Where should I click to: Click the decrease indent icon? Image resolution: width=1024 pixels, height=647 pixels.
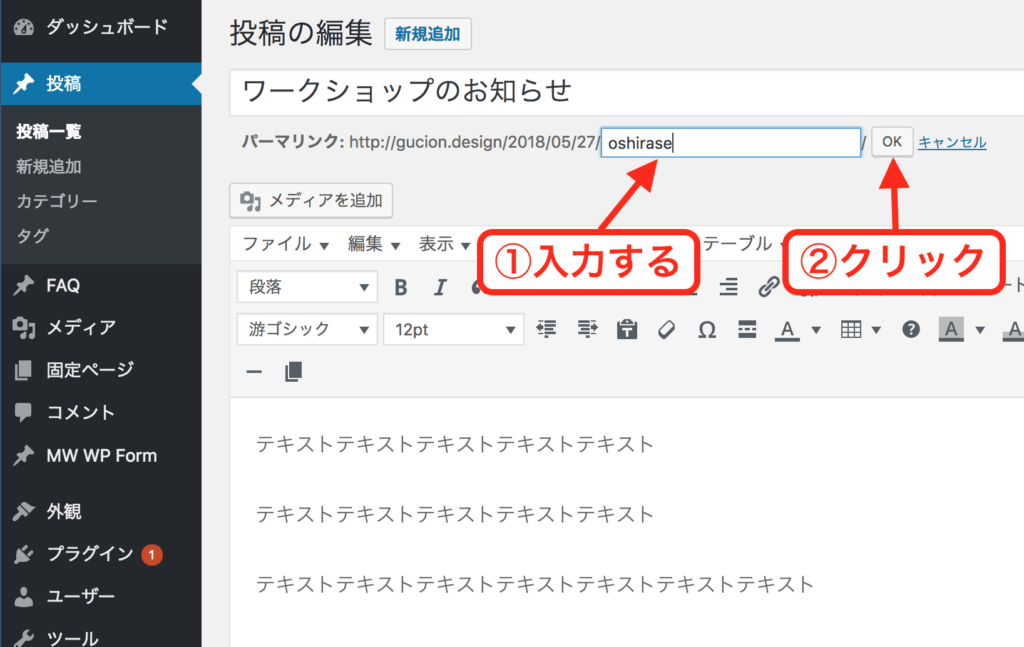546,329
